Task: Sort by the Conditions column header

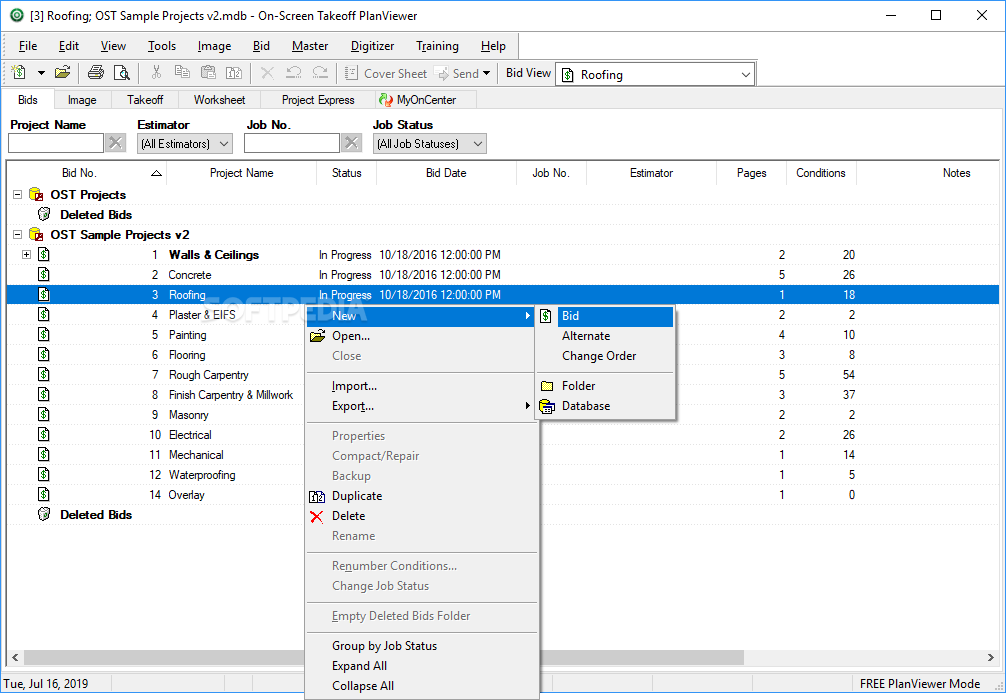Action: point(821,173)
